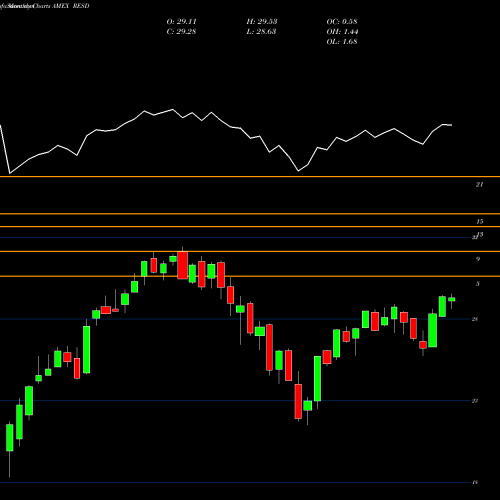Click the orange level label "9"
The height and width of the screenshot is (500, 500).
(478, 259)
